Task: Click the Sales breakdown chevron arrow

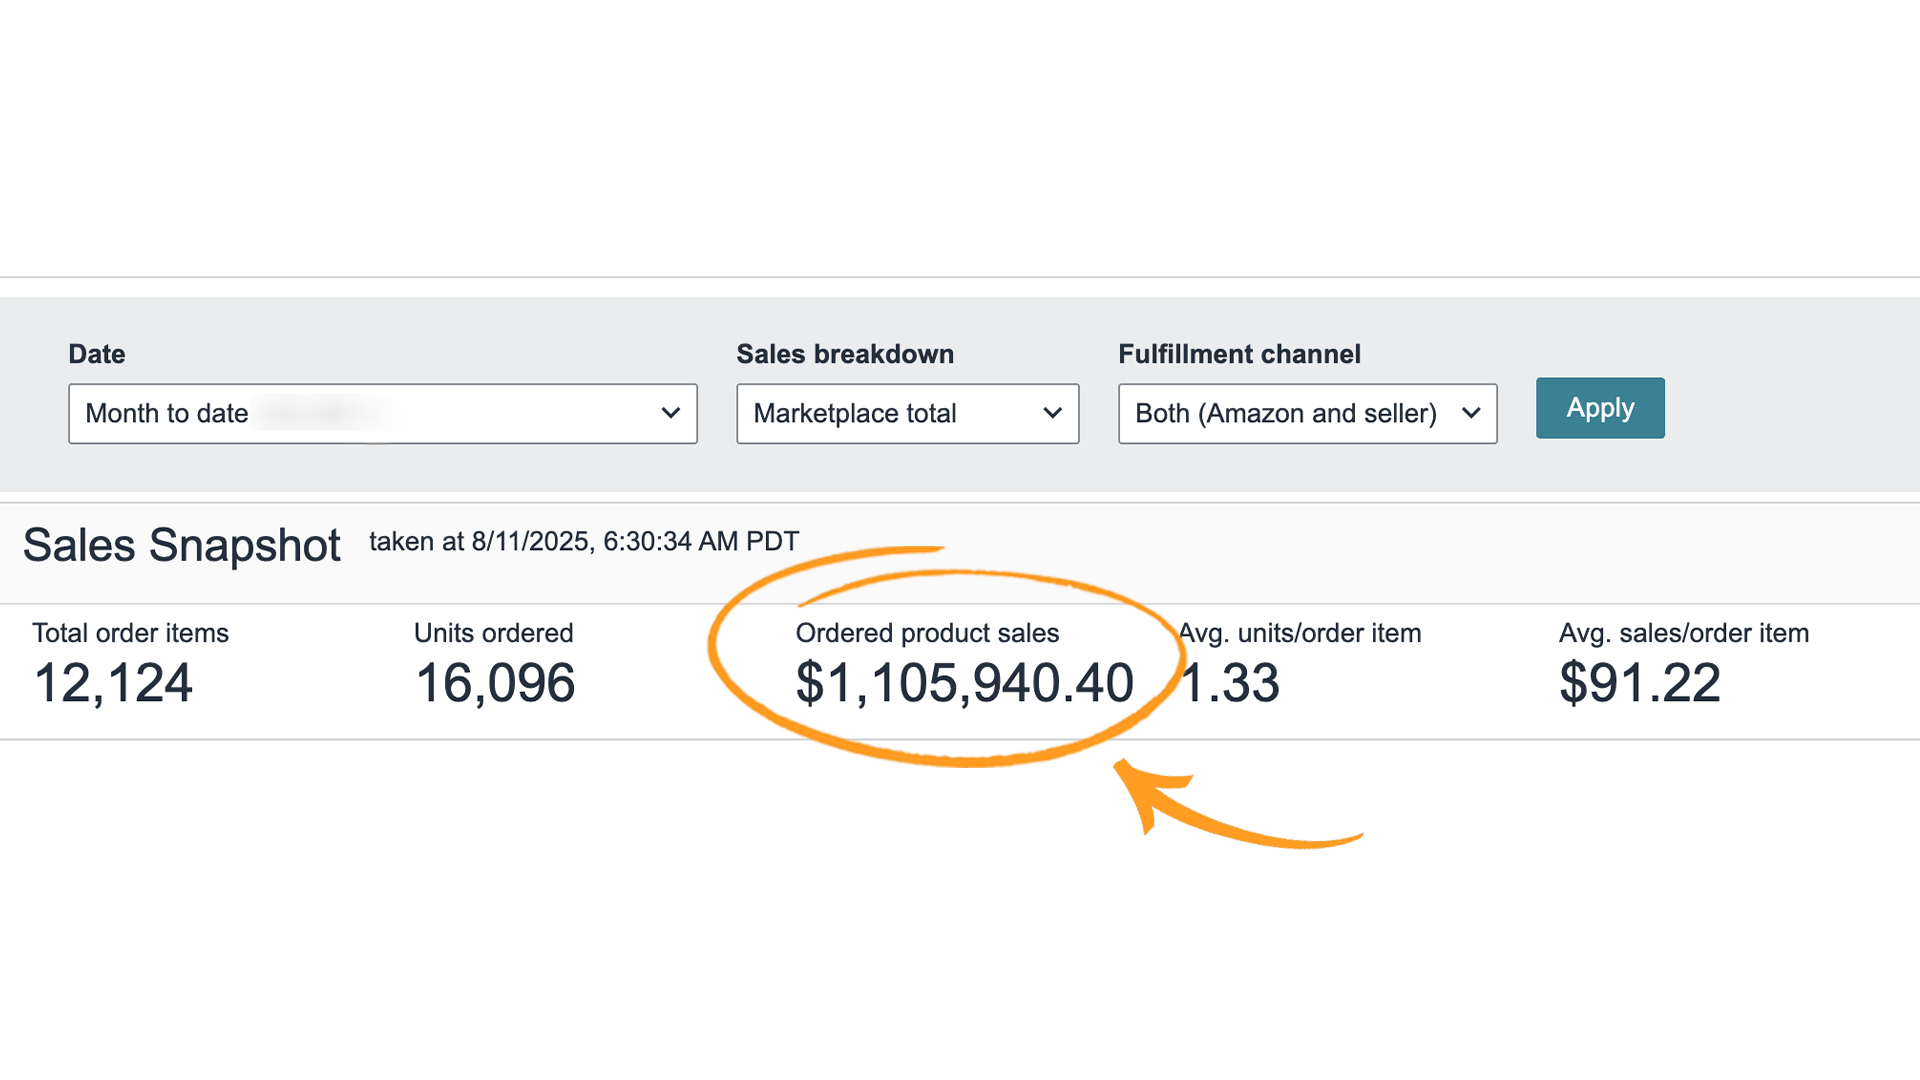Action: point(1052,413)
